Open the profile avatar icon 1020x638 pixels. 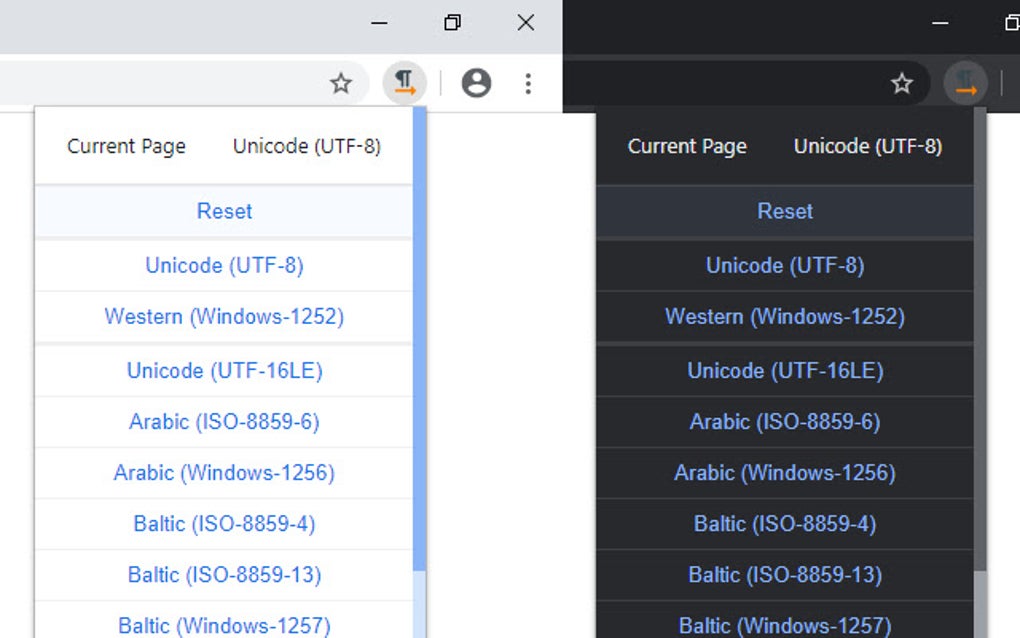[476, 84]
